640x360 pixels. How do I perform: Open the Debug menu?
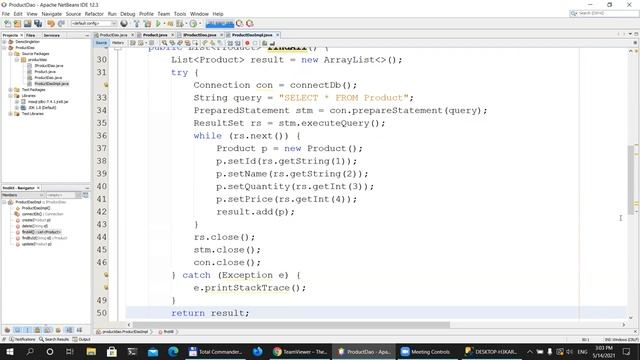[127, 14]
